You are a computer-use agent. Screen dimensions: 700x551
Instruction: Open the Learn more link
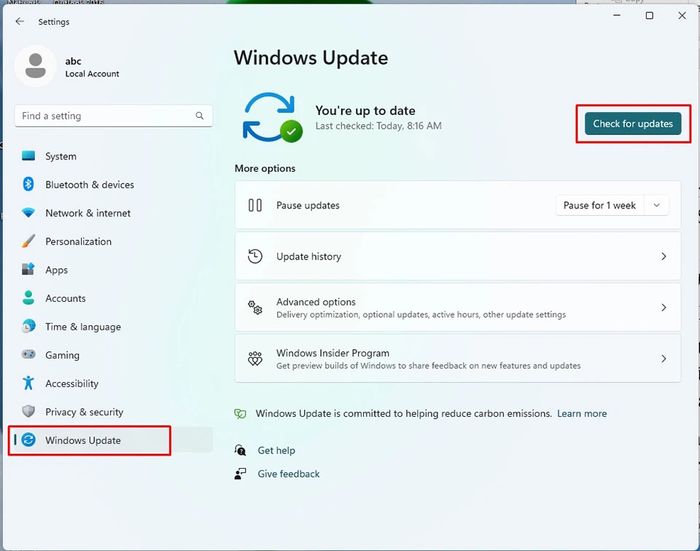point(582,413)
